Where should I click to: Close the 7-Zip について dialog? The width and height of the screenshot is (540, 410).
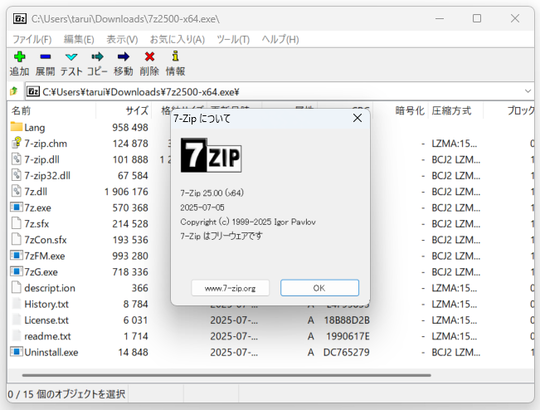(357, 118)
